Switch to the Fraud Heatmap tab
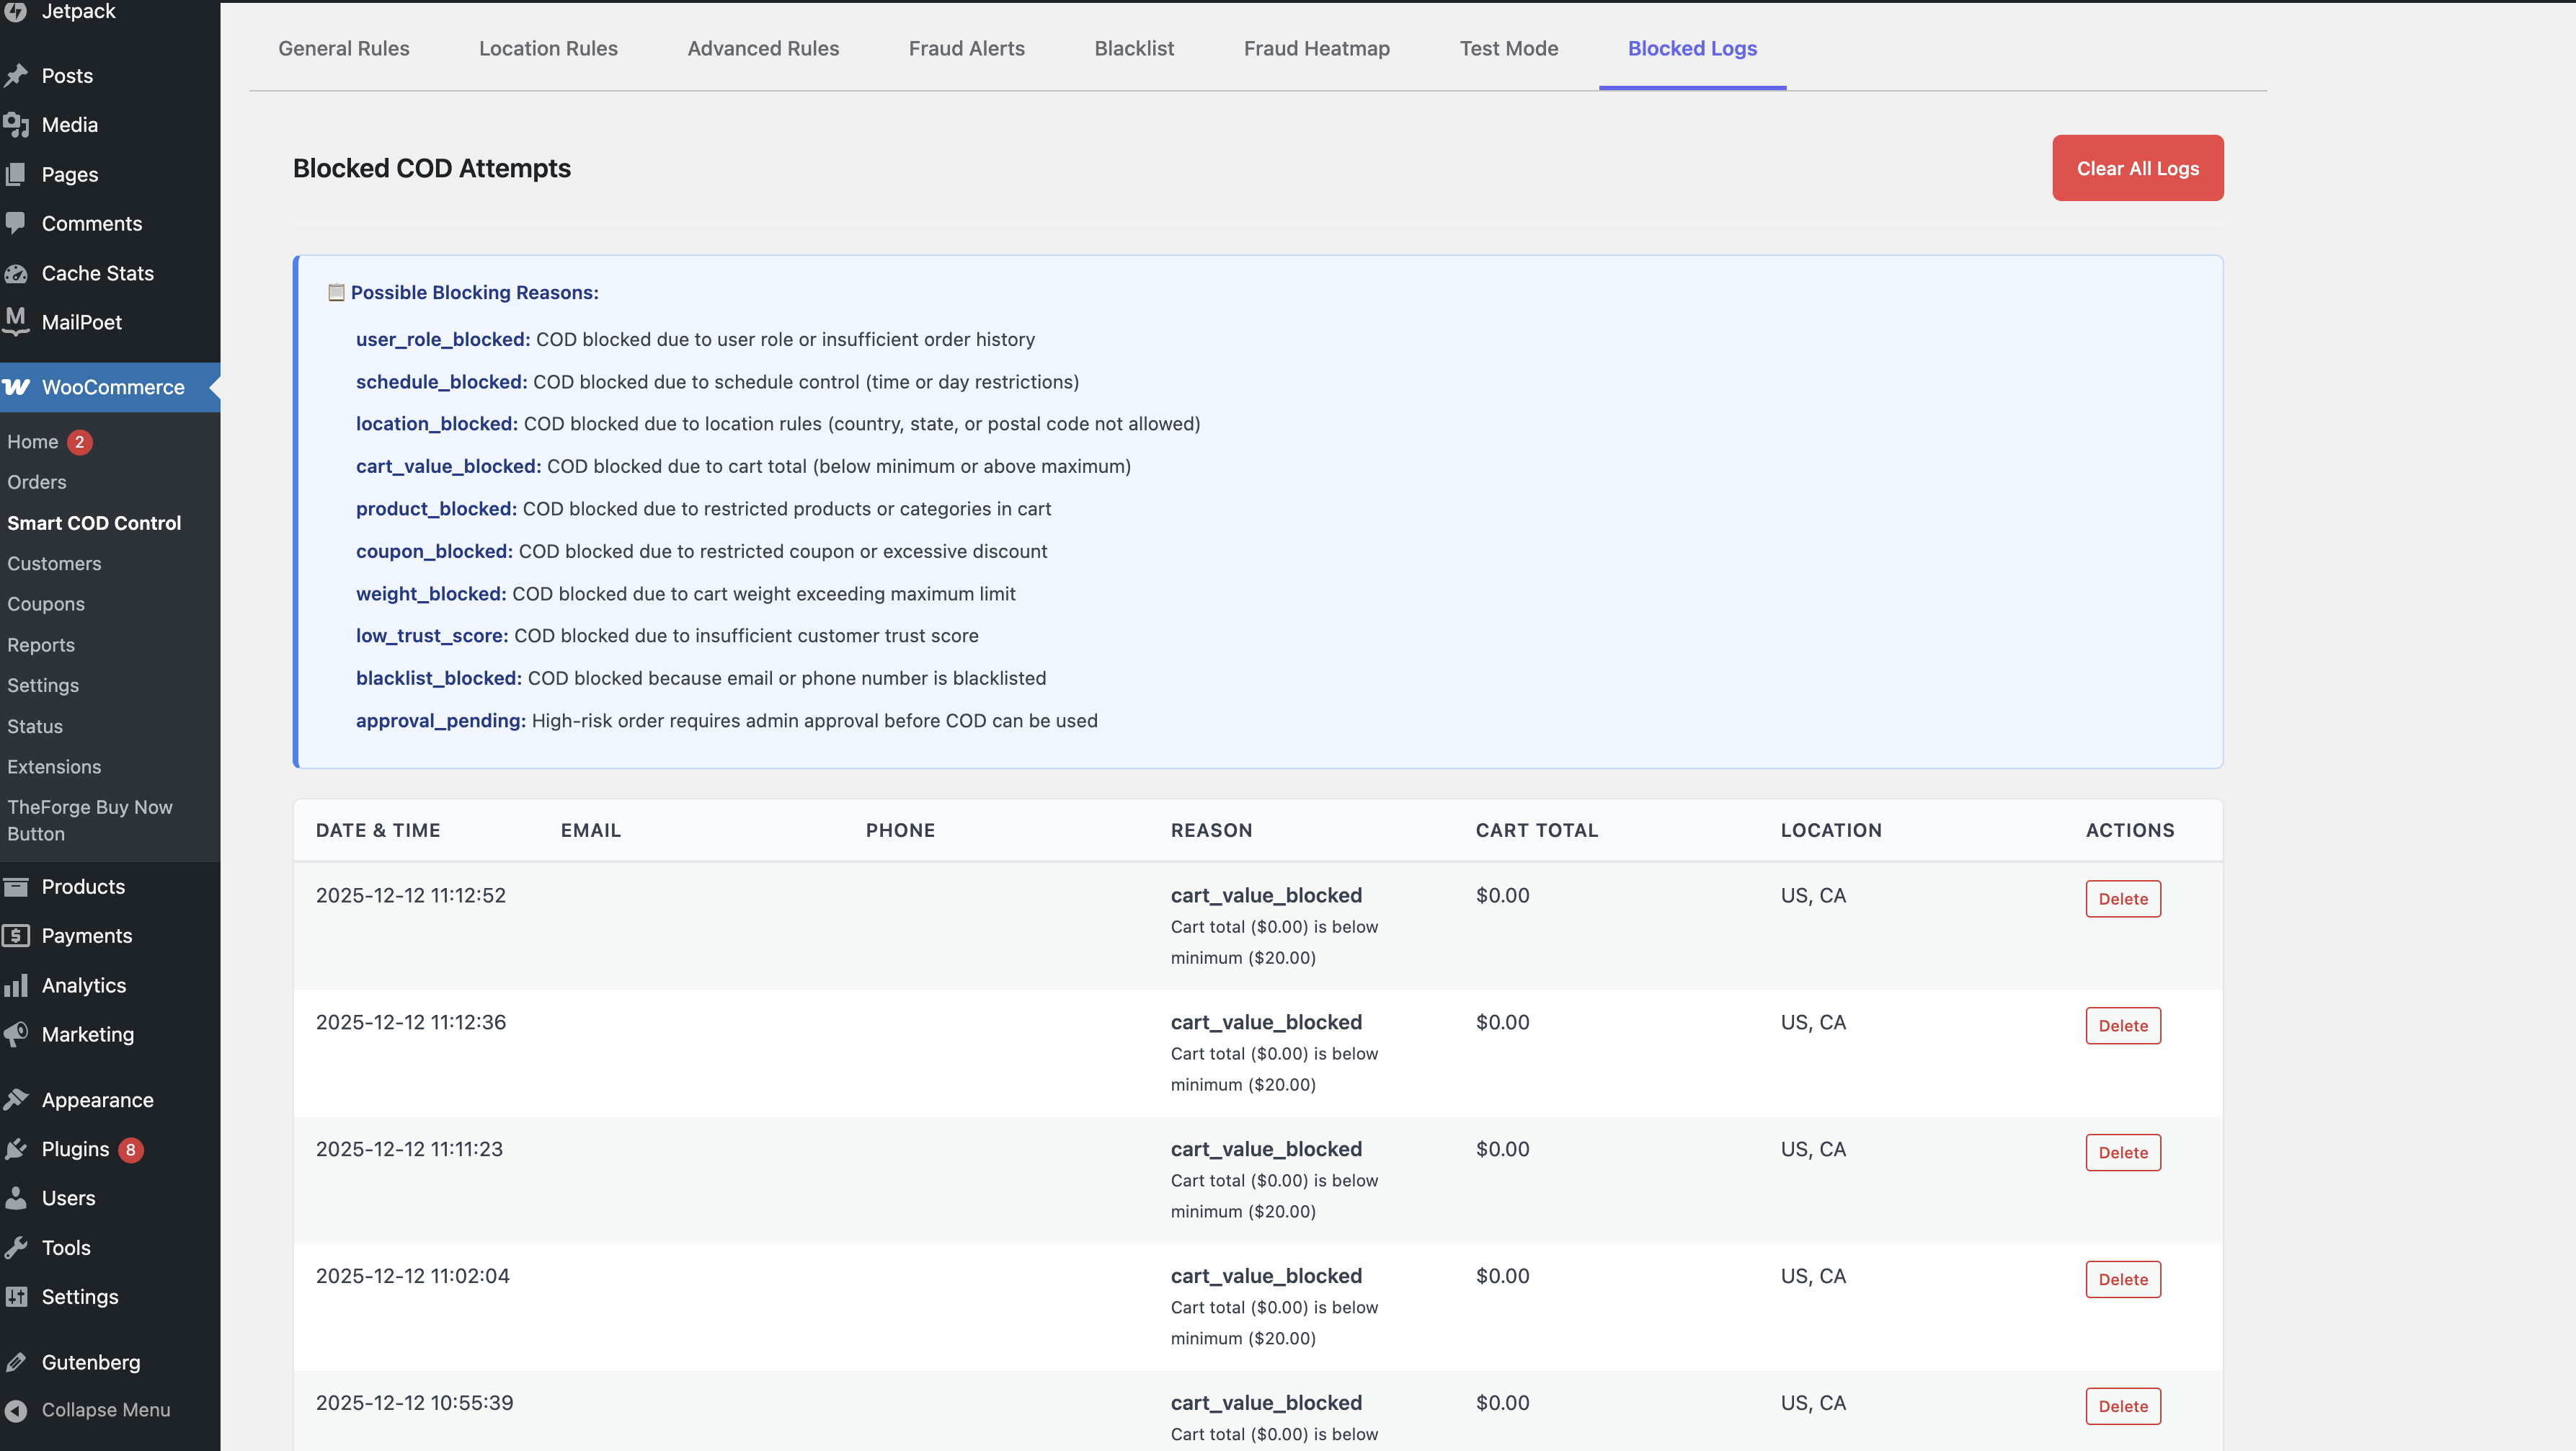 point(1316,48)
